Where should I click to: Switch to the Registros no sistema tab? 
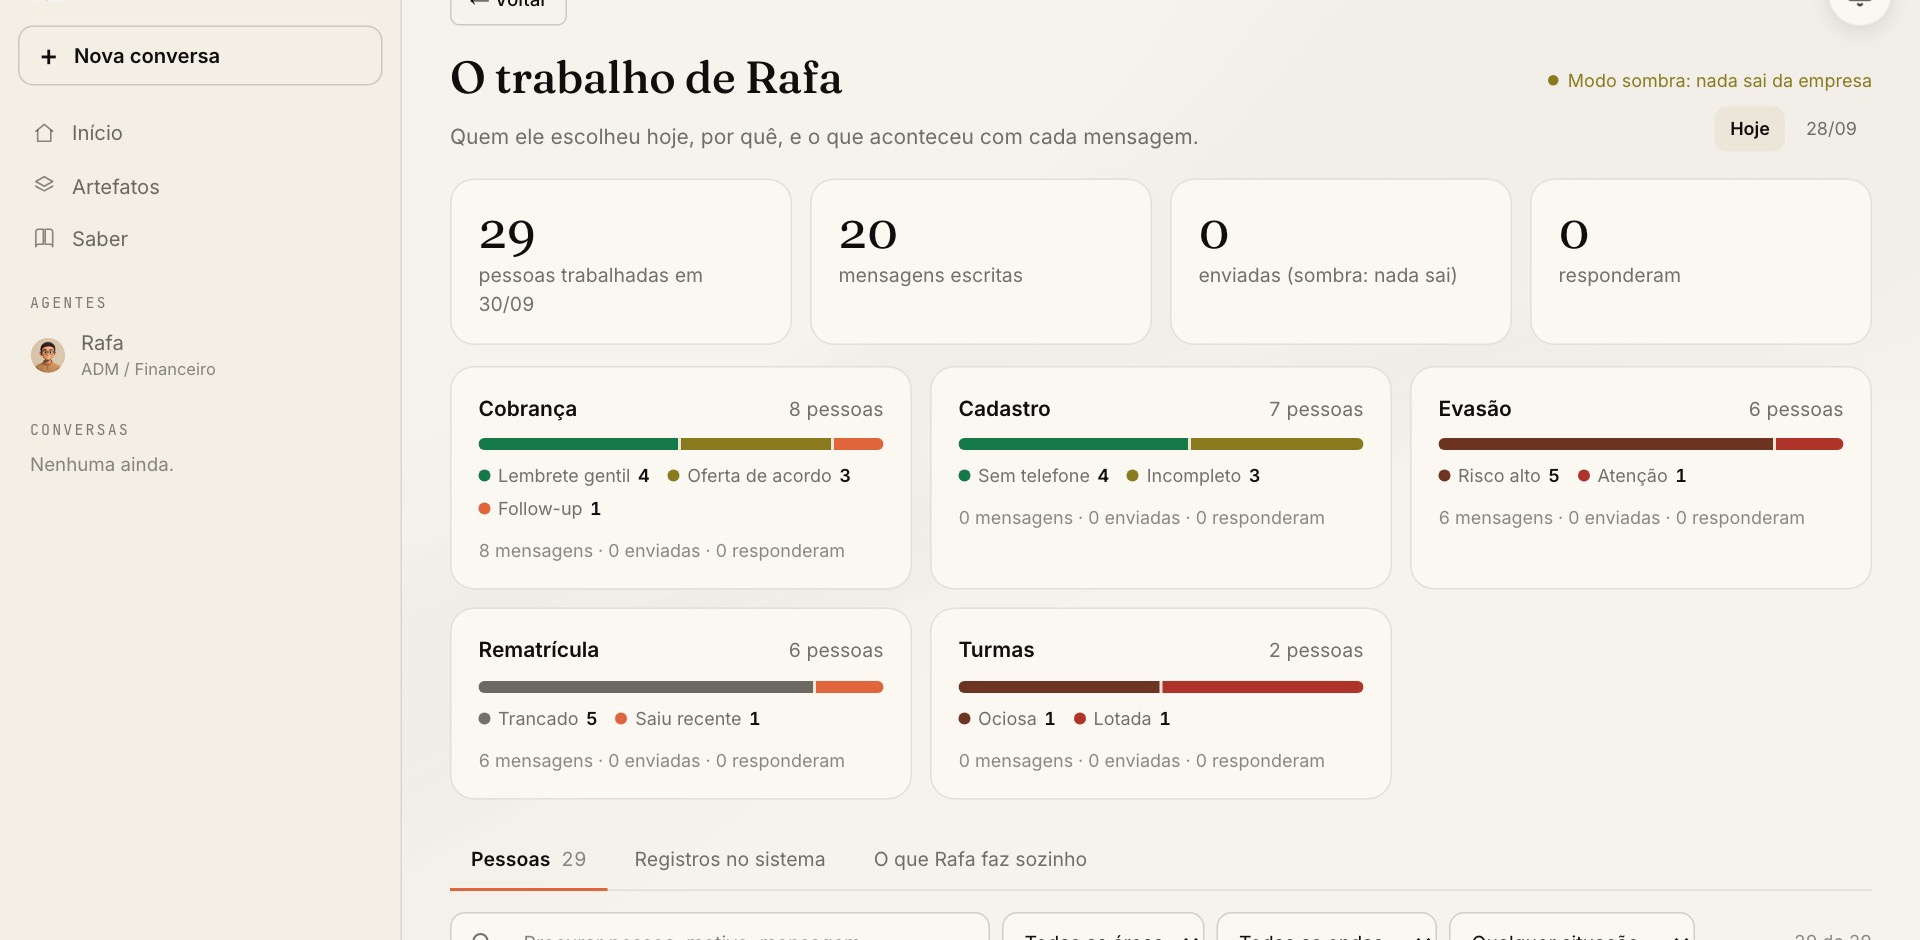pos(729,859)
